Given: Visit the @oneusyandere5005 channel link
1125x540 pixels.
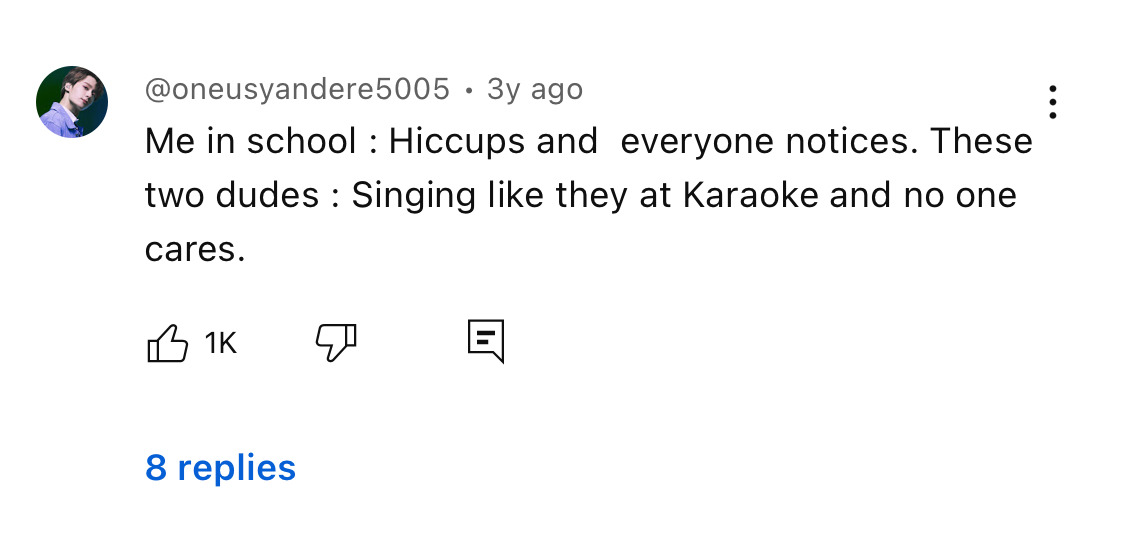Looking at the screenshot, I should [x=297, y=89].
